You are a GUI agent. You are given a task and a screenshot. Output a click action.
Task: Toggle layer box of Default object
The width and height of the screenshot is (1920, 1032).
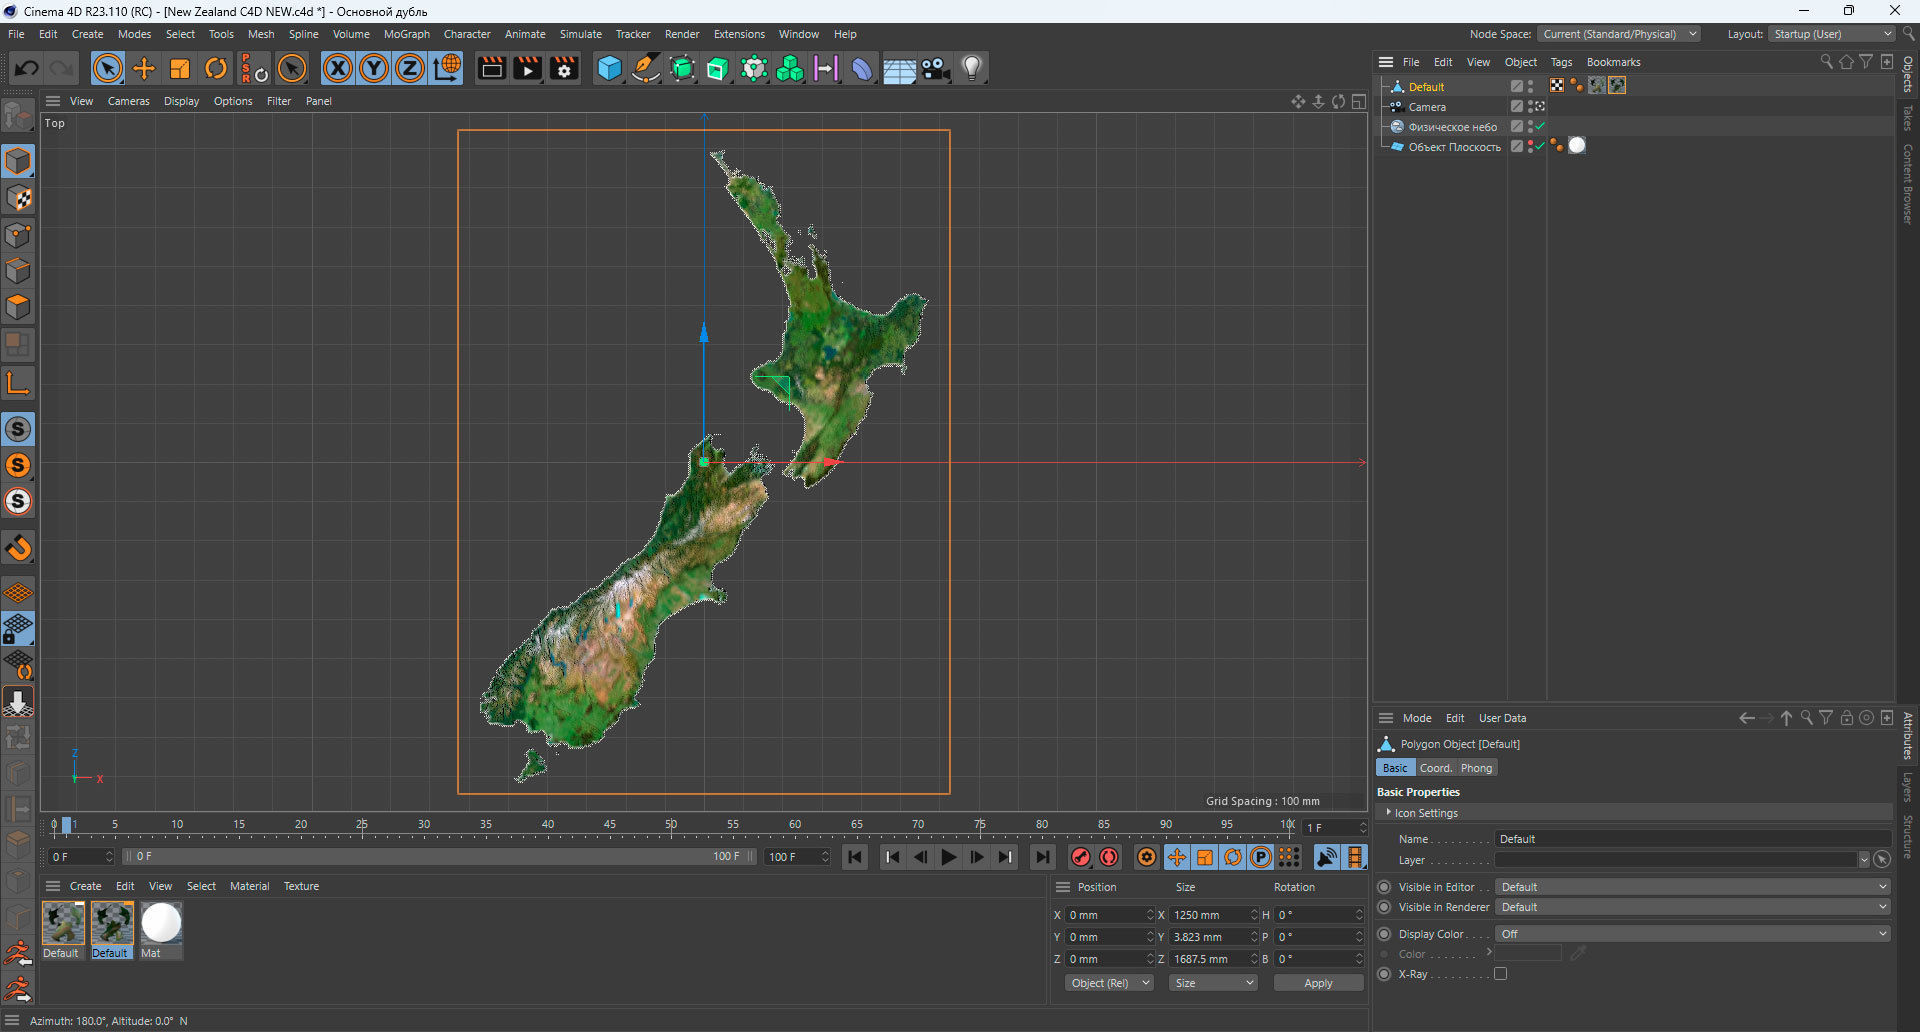[x=1517, y=87]
